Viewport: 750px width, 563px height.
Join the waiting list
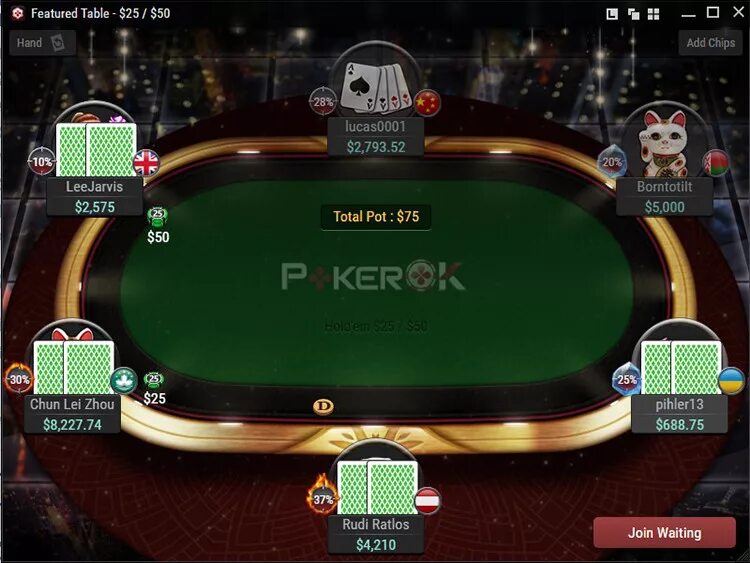point(664,532)
